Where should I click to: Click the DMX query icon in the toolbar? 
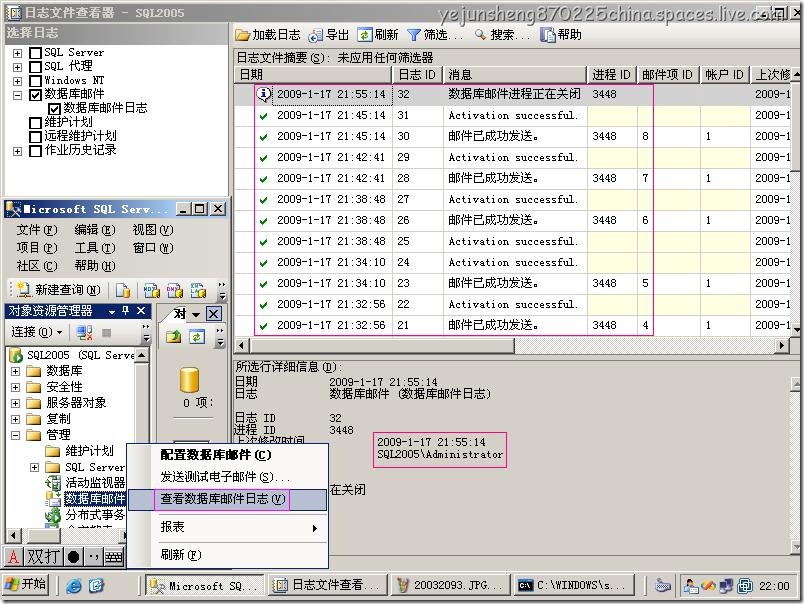point(174,290)
